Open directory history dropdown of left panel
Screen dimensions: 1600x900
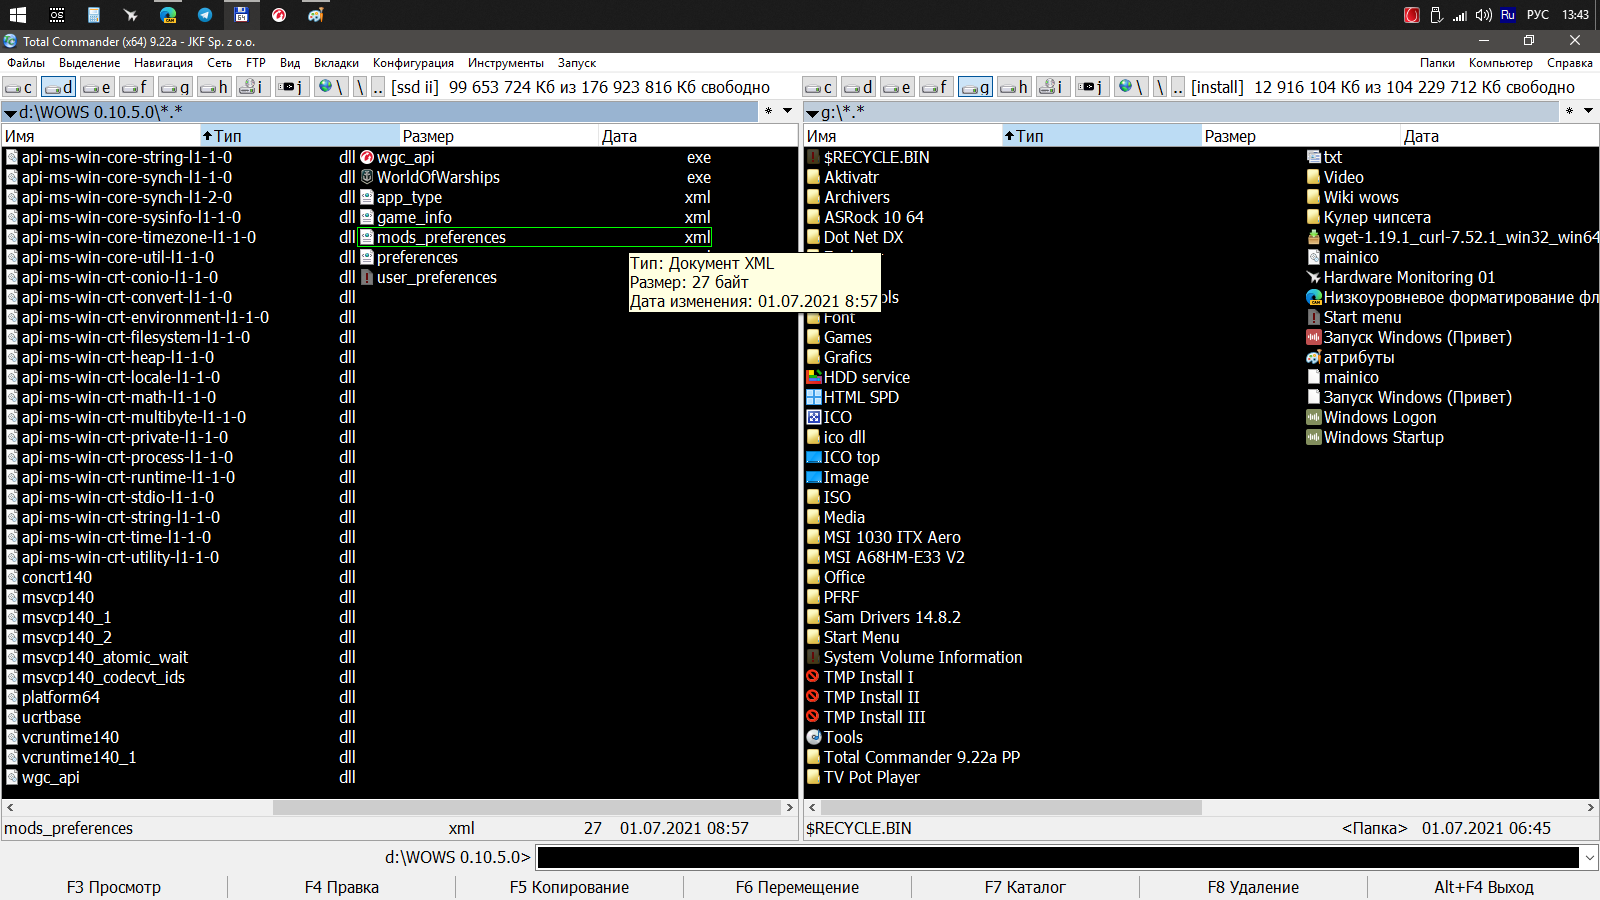788,111
